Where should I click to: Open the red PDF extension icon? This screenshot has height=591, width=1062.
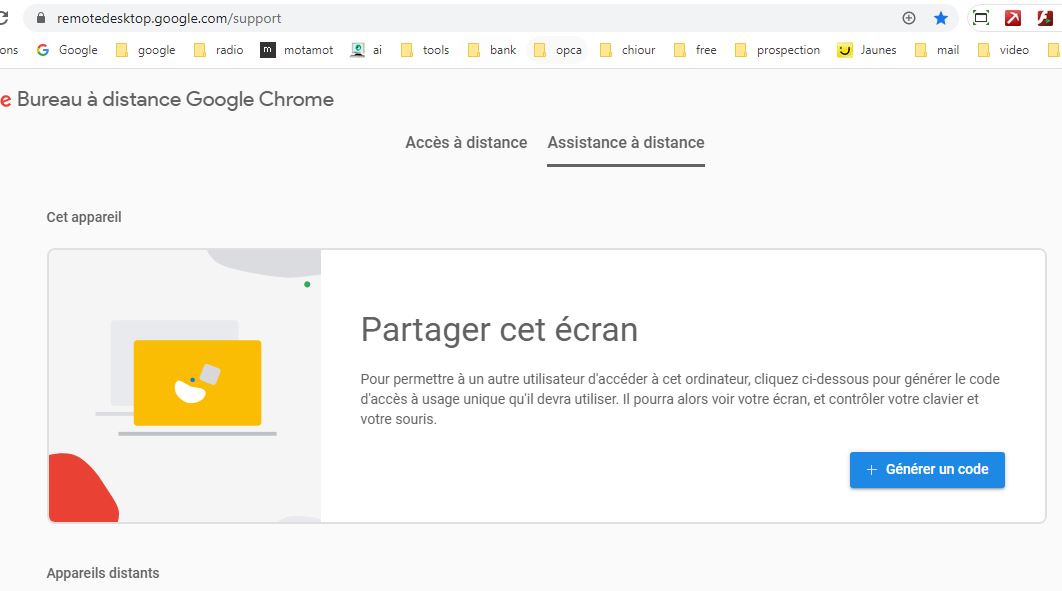click(1045, 18)
